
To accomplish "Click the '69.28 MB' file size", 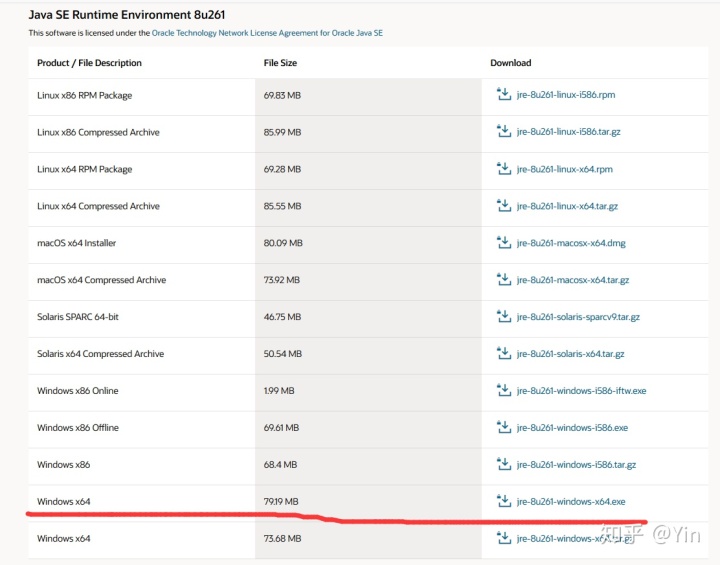I will [282, 169].
